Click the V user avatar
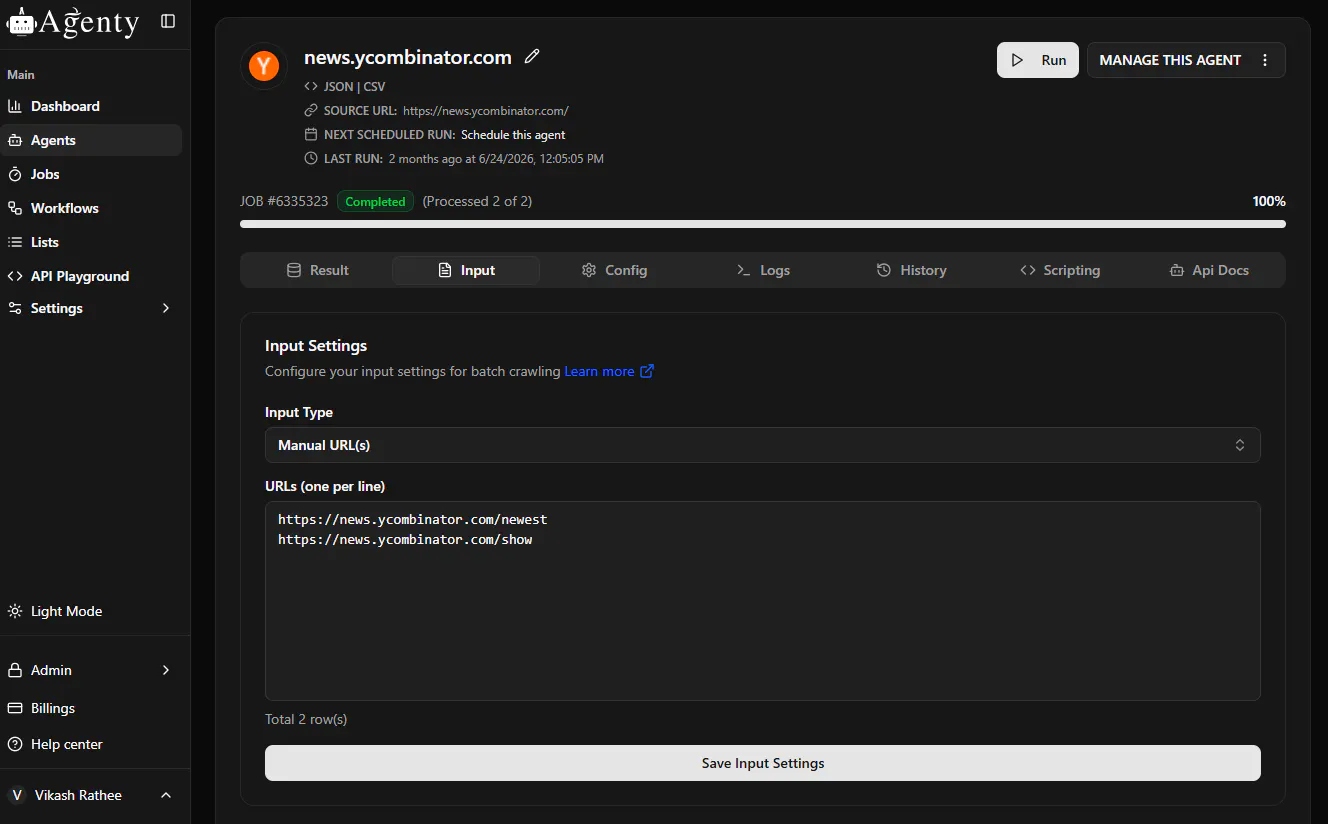Viewport: 1328px width, 824px height. (16, 795)
